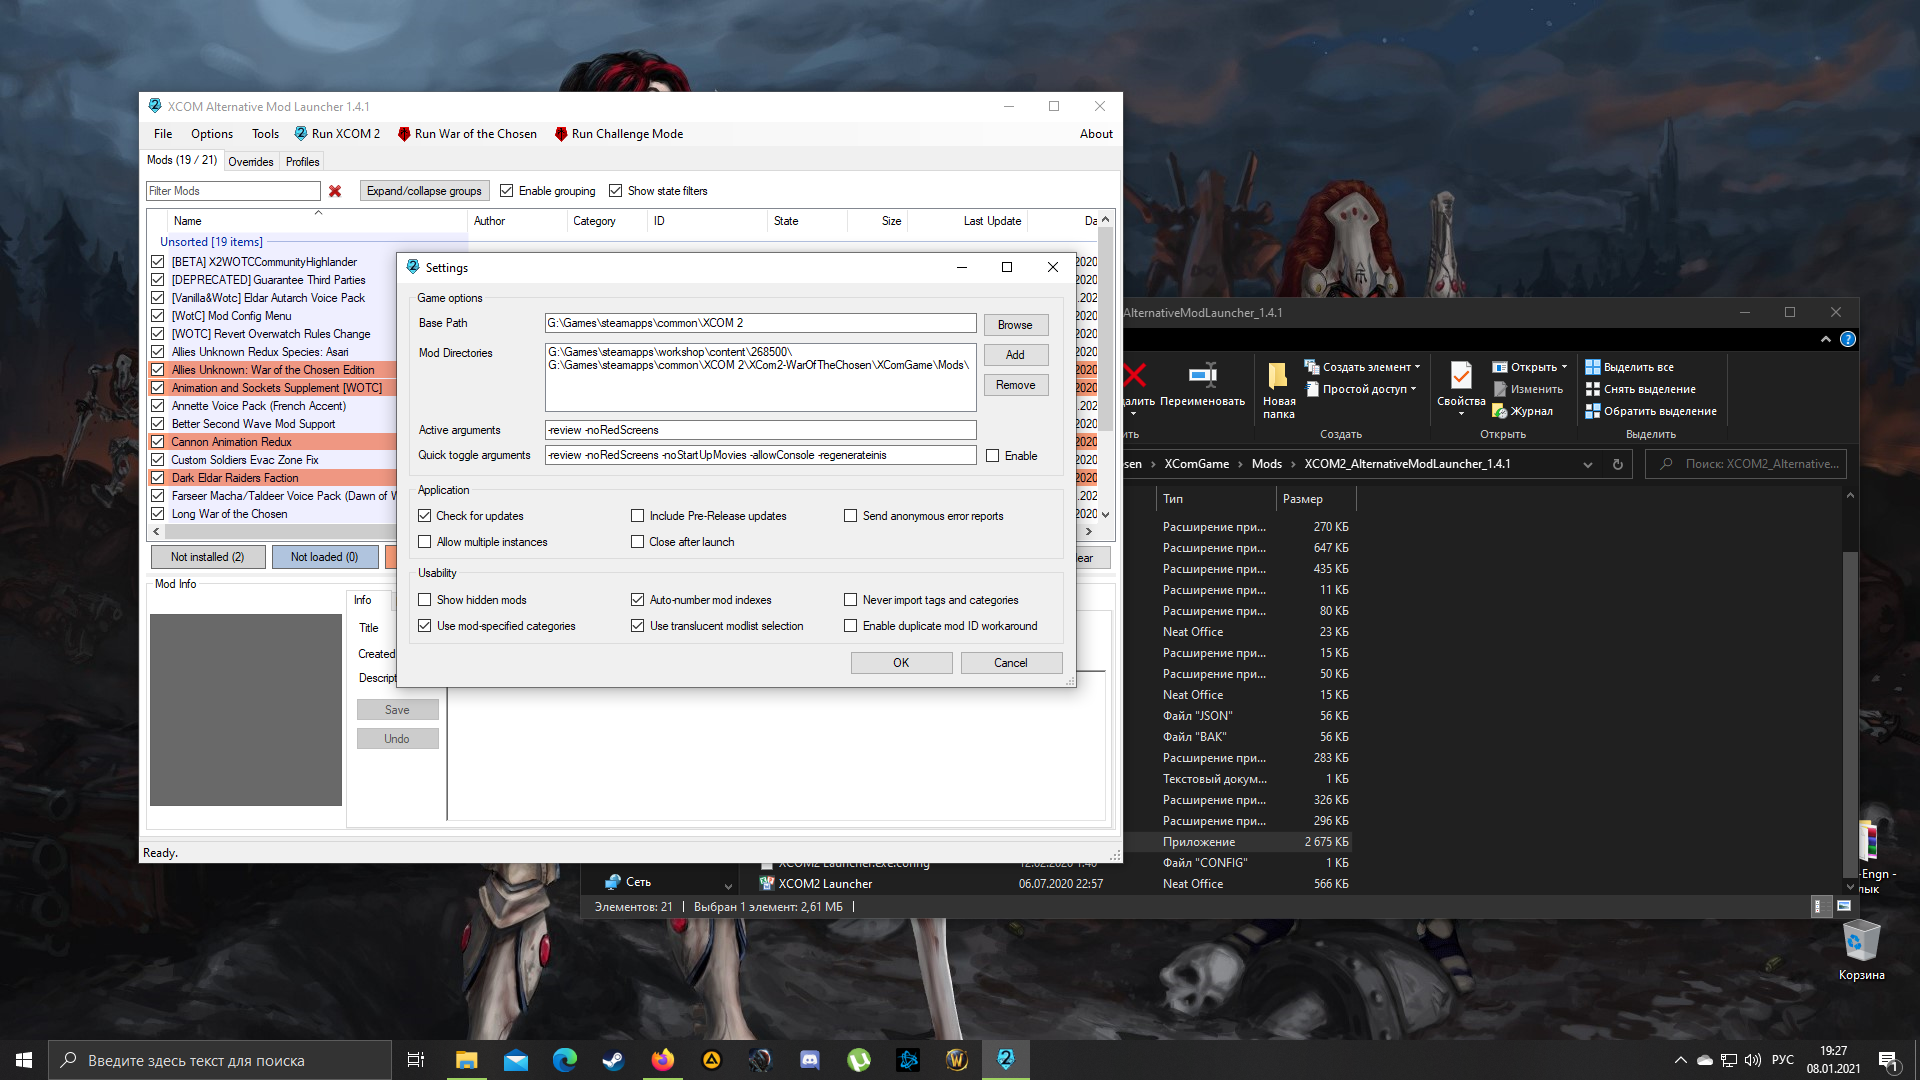Open the About menu item

click(1096, 134)
